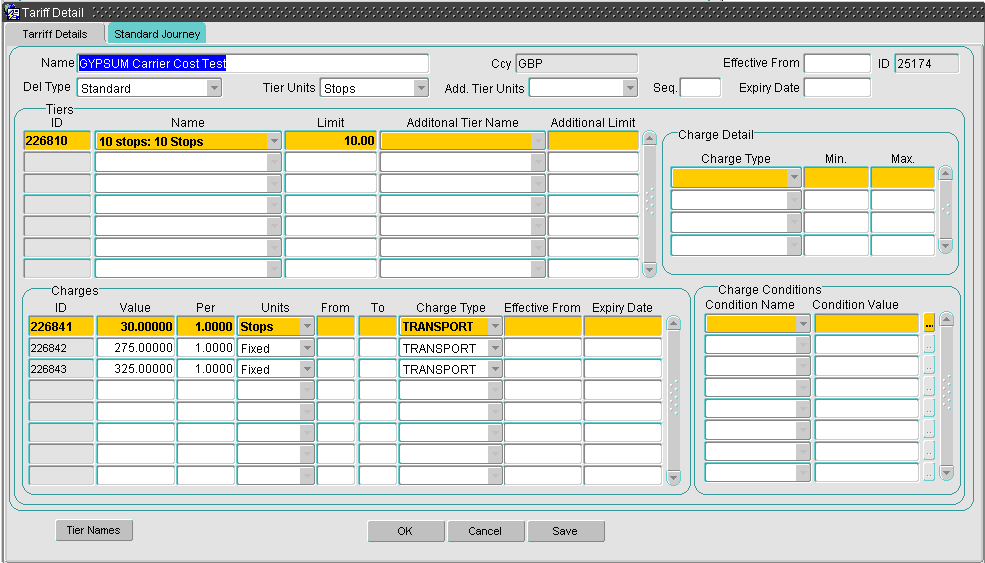Screen dimensions: 985x563
Task: Click the Charges list scroll down arrow
Action: pos(673,478)
